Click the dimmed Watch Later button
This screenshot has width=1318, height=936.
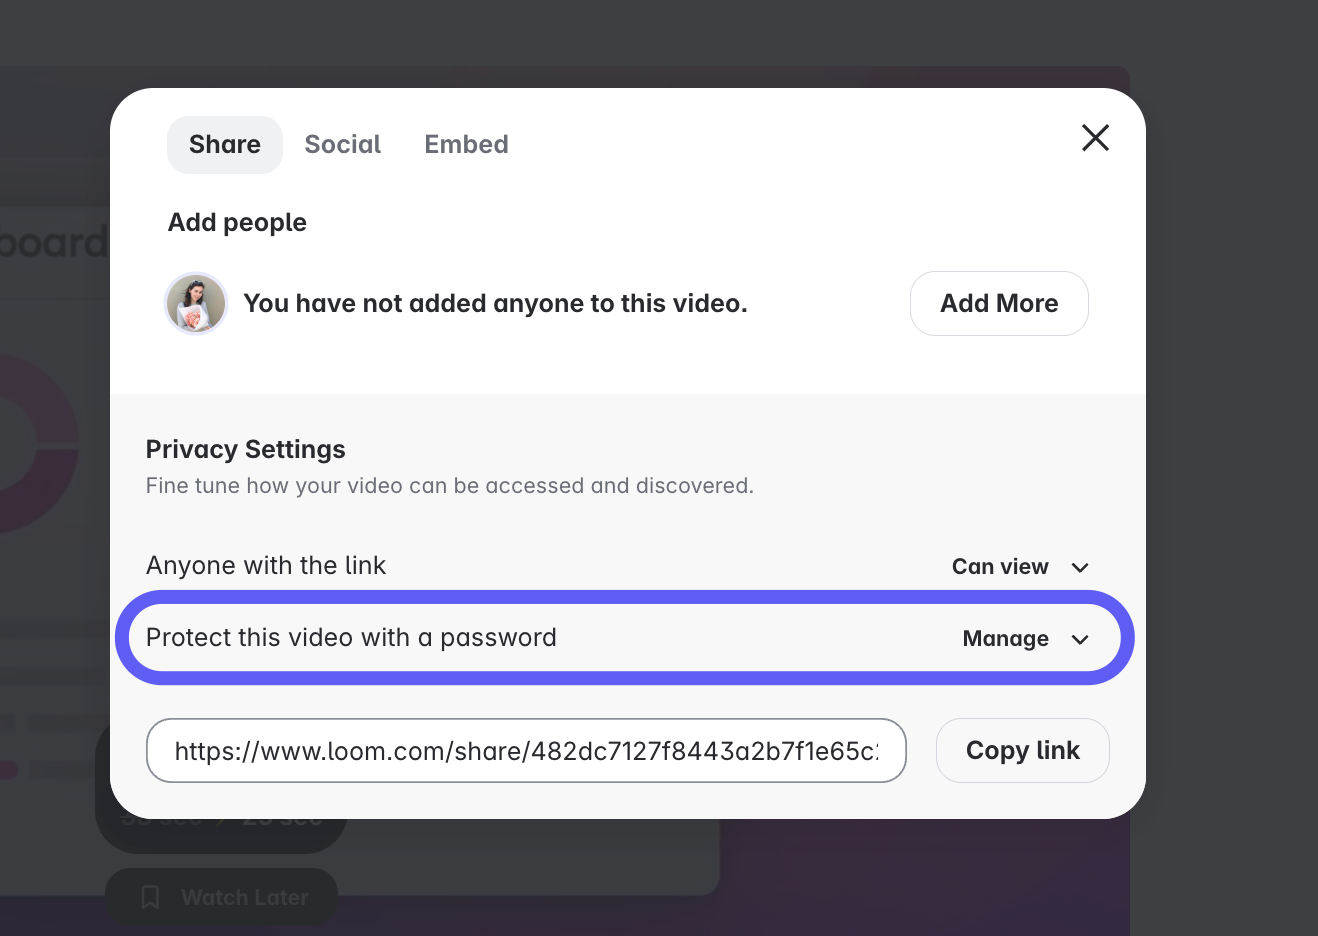pyautogui.click(x=244, y=897)
